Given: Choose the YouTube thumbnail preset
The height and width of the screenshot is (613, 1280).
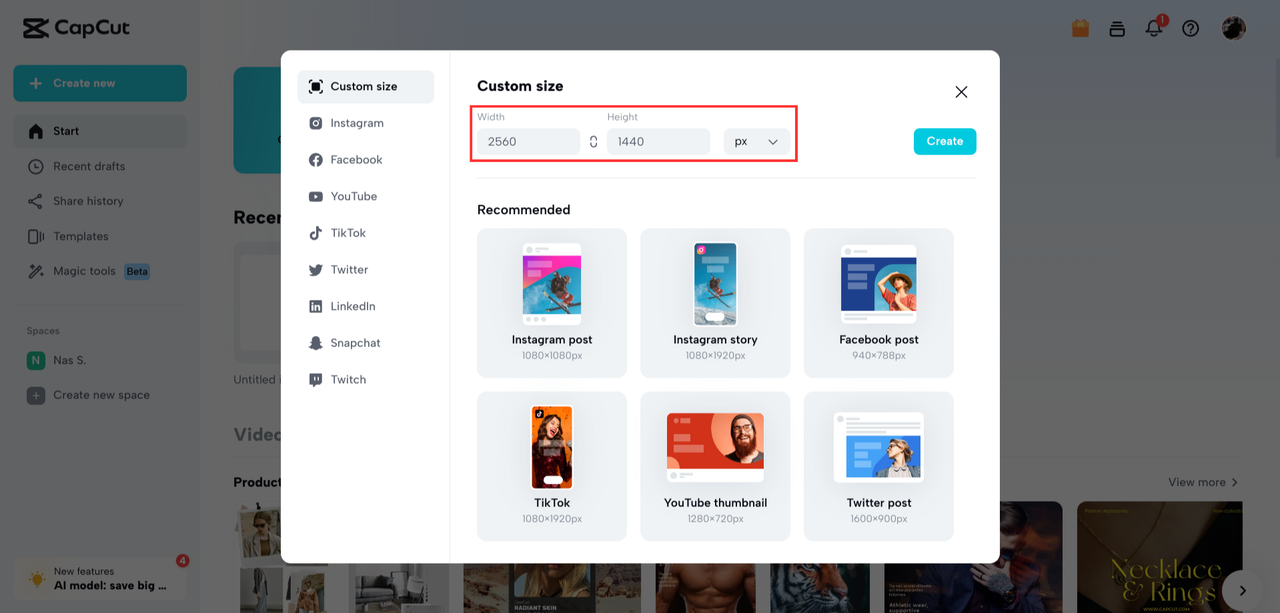Looking at the screenshot, I should 715,466.
